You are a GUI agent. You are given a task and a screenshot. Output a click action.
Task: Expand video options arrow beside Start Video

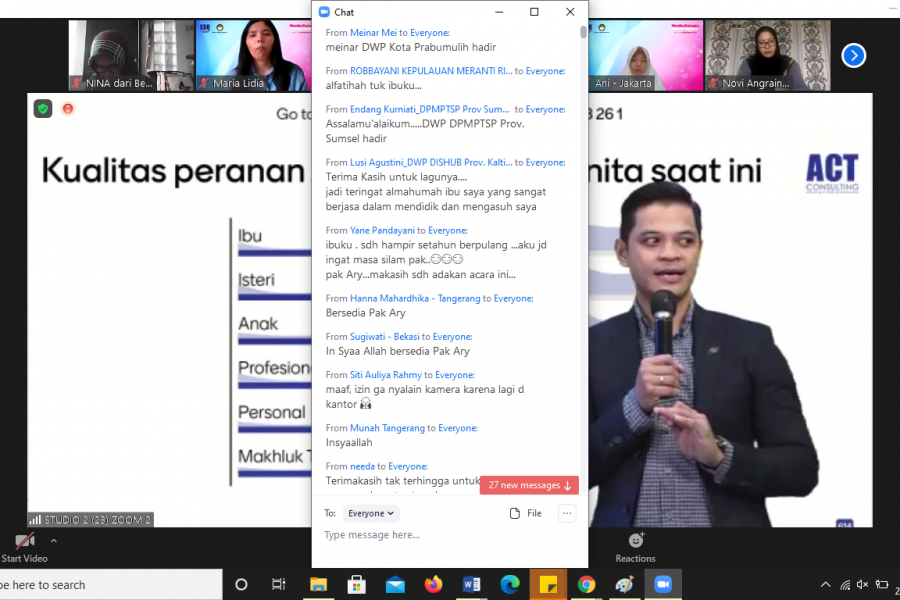pos(54,541)
